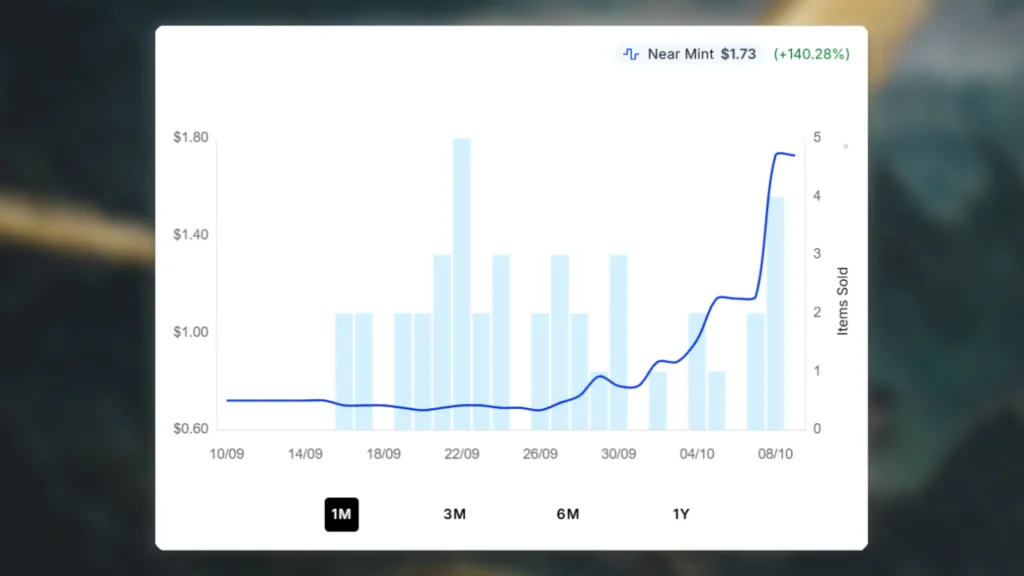Screen dimensions: 1024x576
Task: Click the Items Sold axis title
Action: pos(842,301)
